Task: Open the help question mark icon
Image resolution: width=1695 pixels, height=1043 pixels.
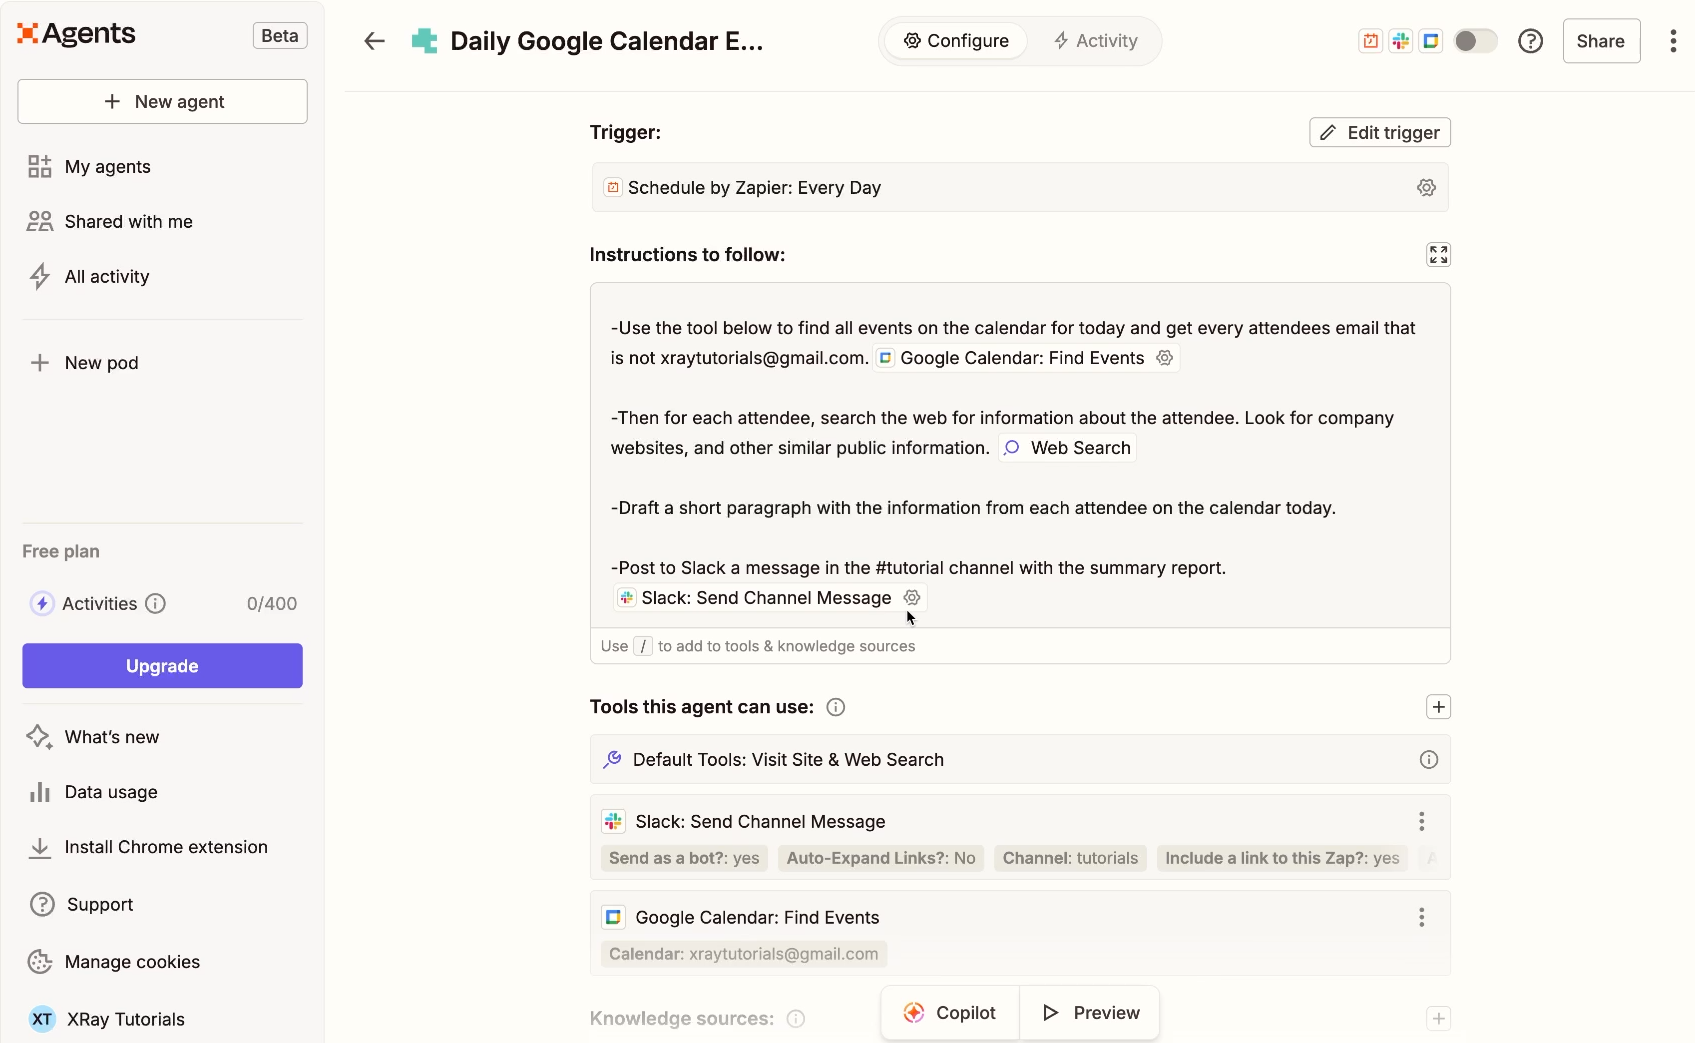Action: click(1529, 41)
